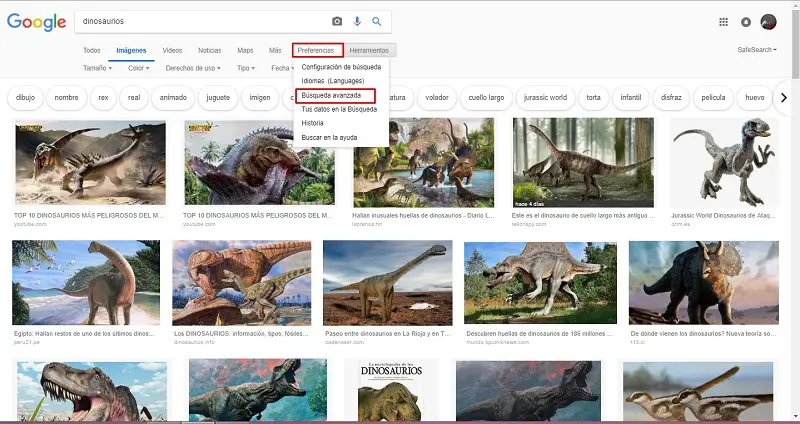This screenshot has width=800, height=424.
Task: Click the camera search-by-image icon
Action: [337, 21]
